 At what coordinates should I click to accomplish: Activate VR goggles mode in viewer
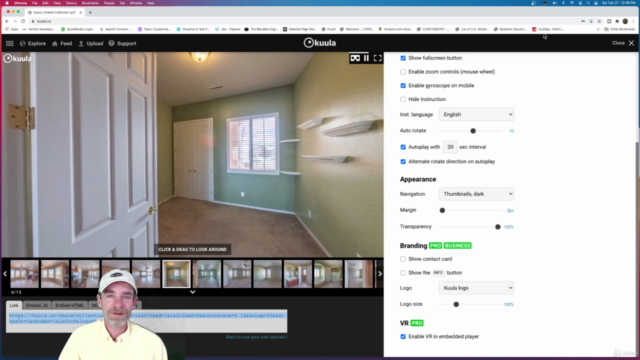point(355,58)
